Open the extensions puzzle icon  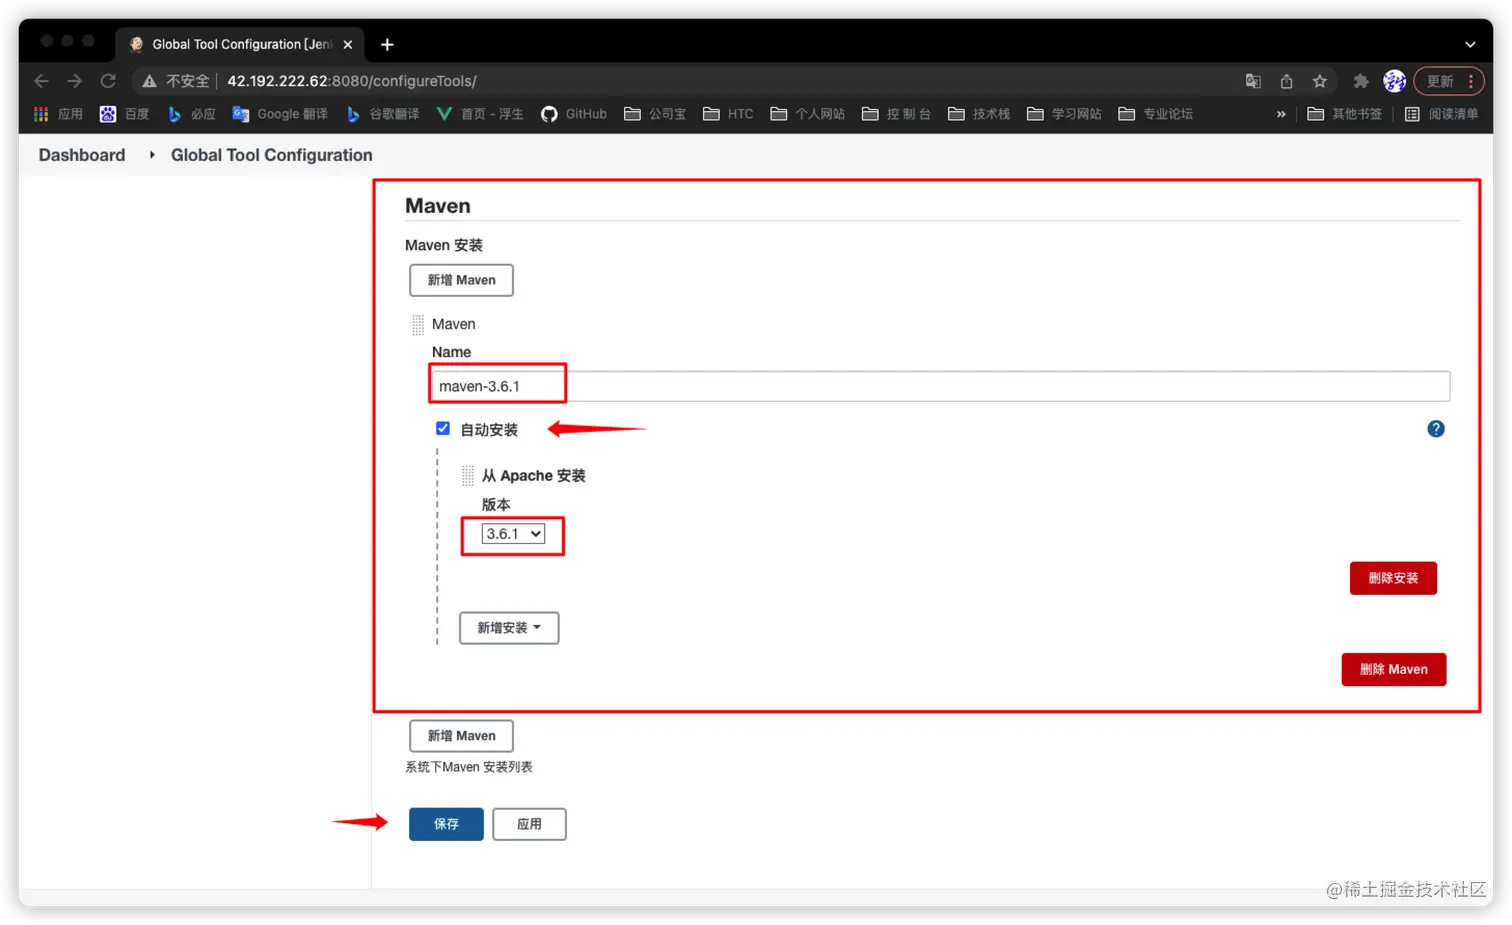pos(1361,81)
